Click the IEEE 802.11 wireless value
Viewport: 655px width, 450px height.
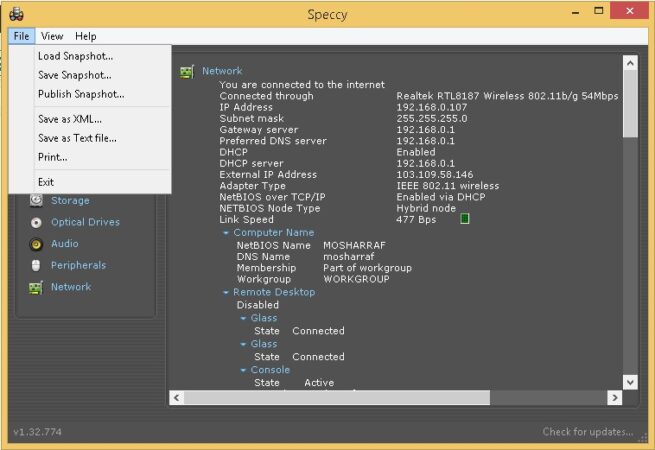pyautogui.click(x=448, y=186)
